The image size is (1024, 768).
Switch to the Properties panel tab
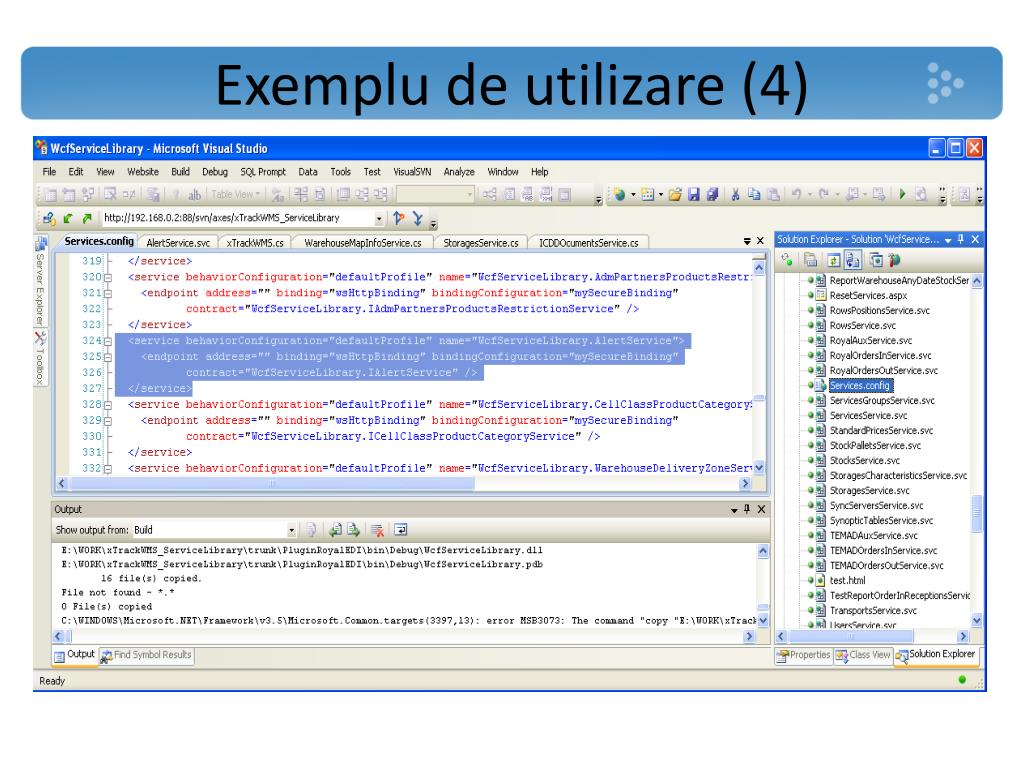803,655
